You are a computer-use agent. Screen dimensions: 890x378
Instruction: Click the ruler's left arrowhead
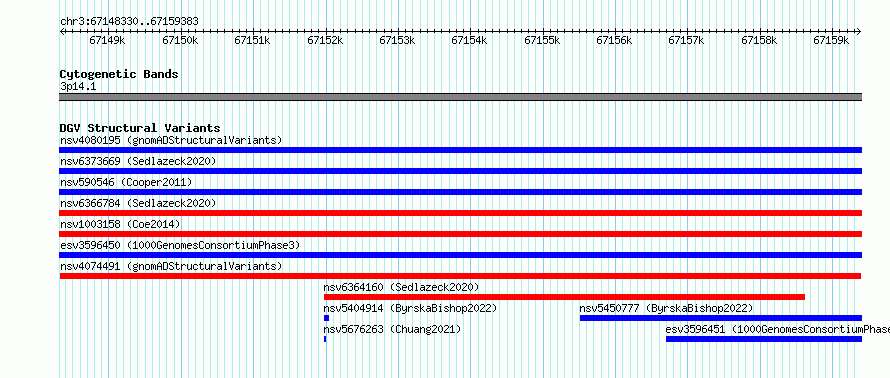[62, 32]
